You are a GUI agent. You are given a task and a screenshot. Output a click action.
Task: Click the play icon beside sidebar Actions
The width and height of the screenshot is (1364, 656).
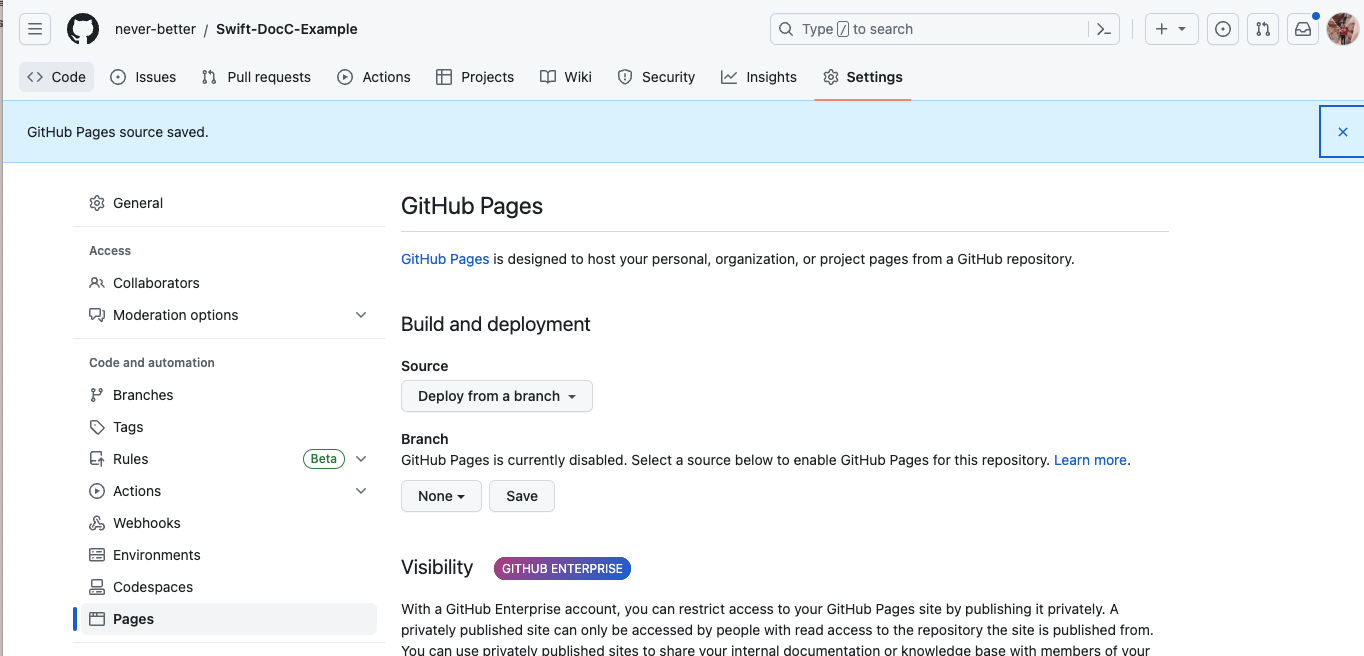point(97,491)
